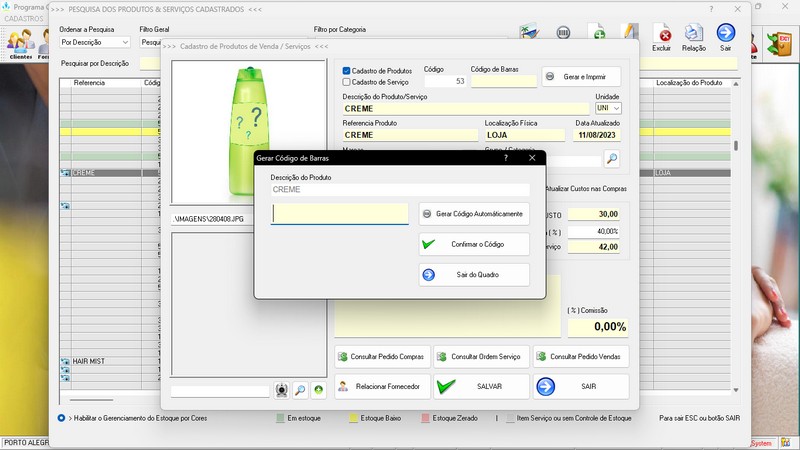Click Sair do Quadro button
Viewport: 800px width, 450px height.
[474, 275]
